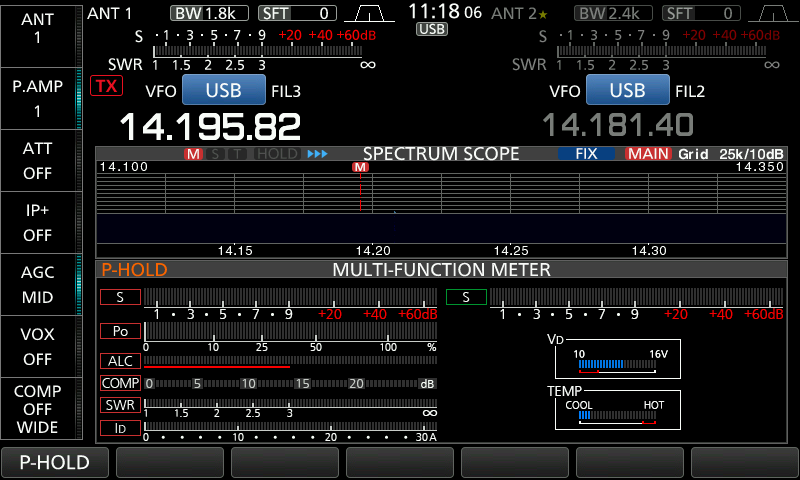800x480 pixels.
Task: Open the AGC MID setting selector
Action: [x=38, y=284]
